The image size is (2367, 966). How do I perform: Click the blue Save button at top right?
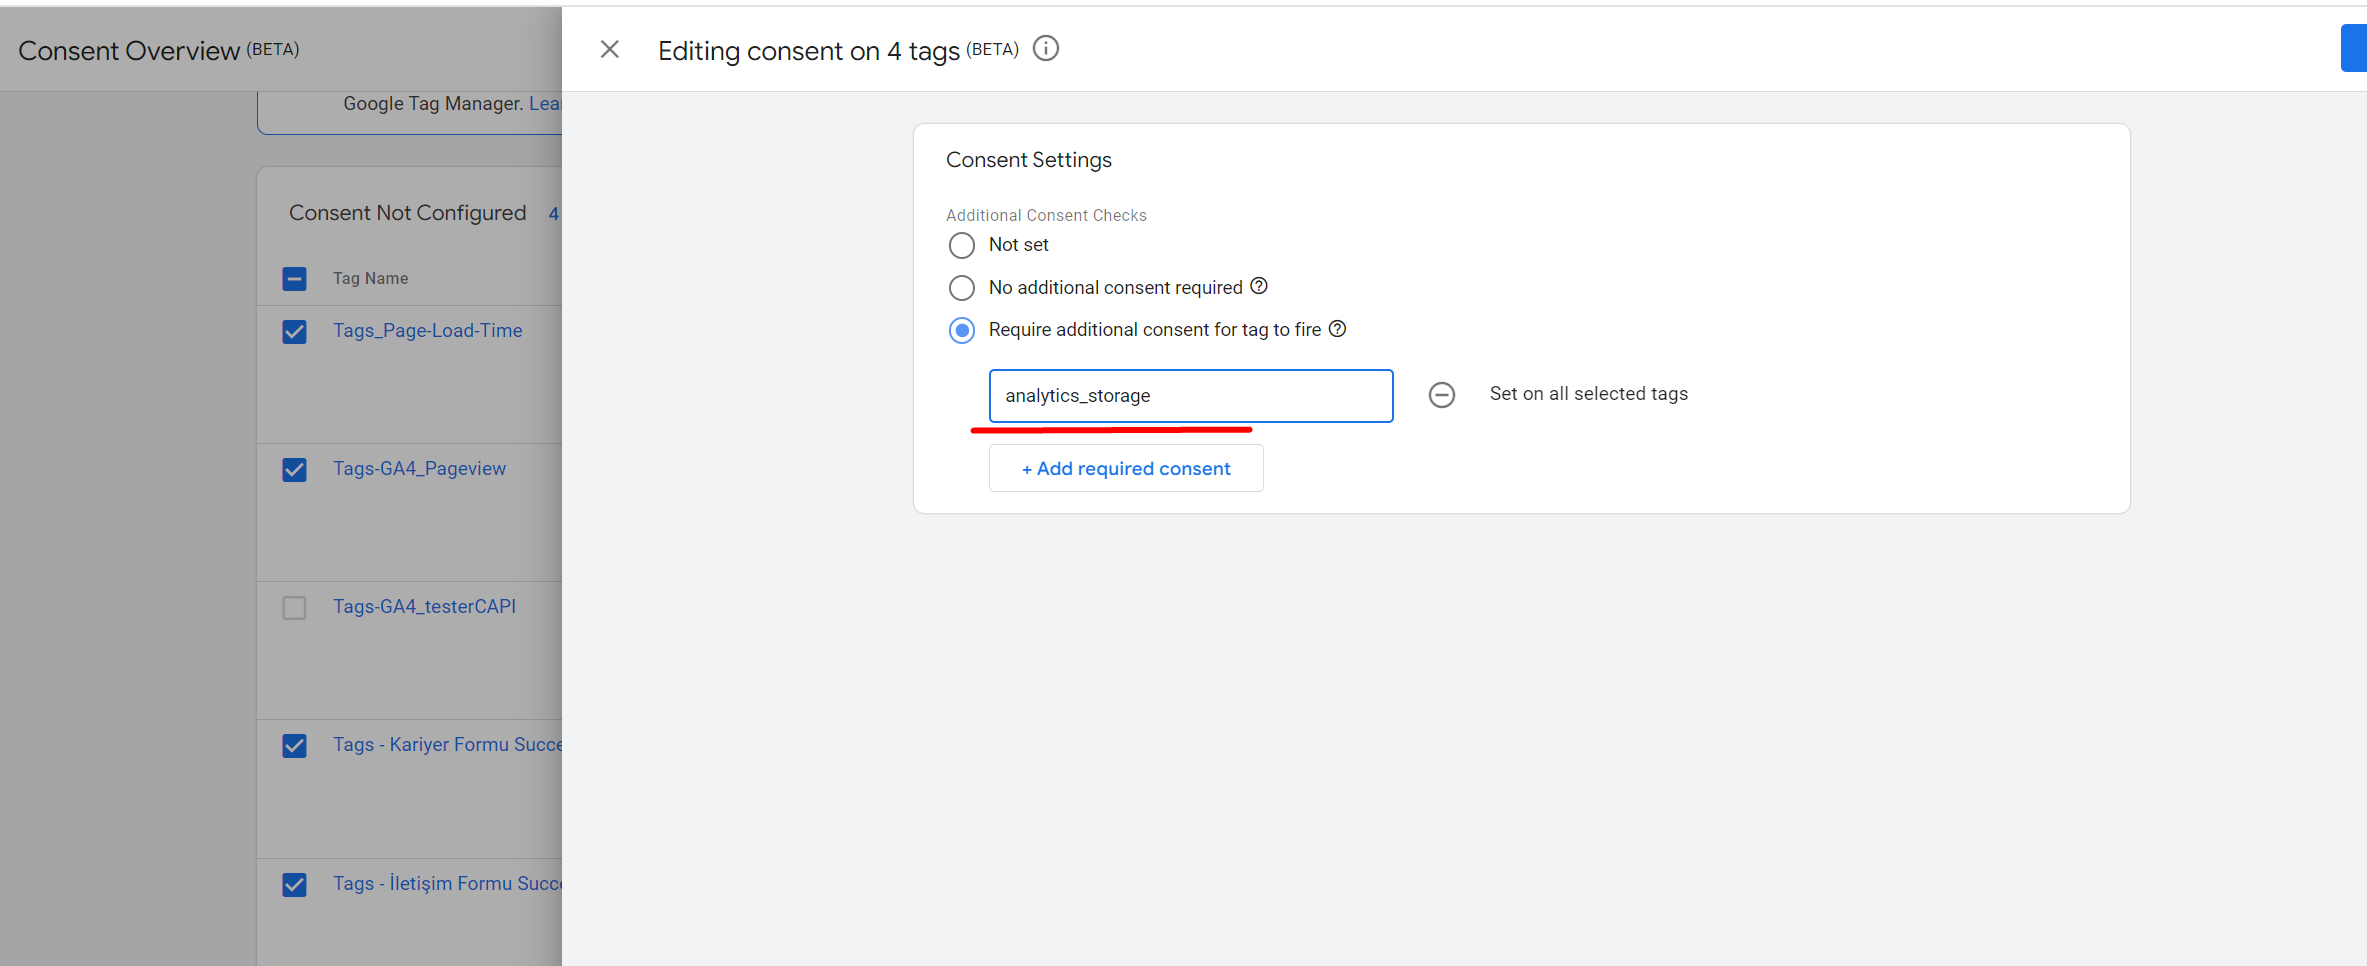(x=2353, y=49)
